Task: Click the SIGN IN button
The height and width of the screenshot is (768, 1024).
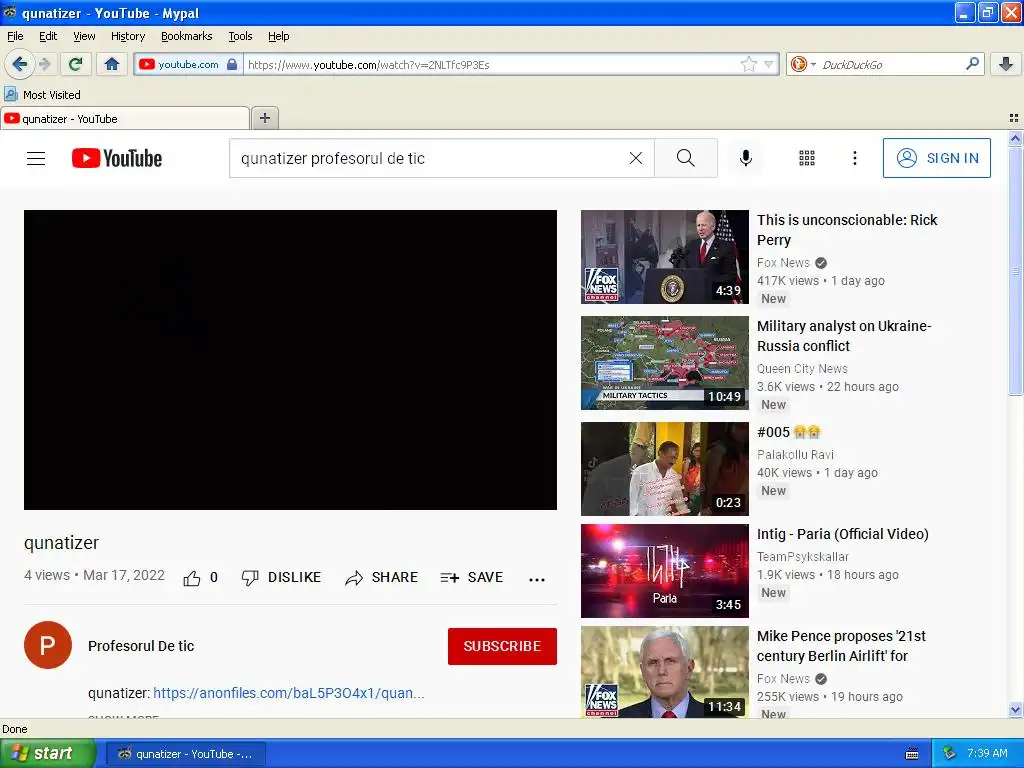Action: [x=936, y=158]
